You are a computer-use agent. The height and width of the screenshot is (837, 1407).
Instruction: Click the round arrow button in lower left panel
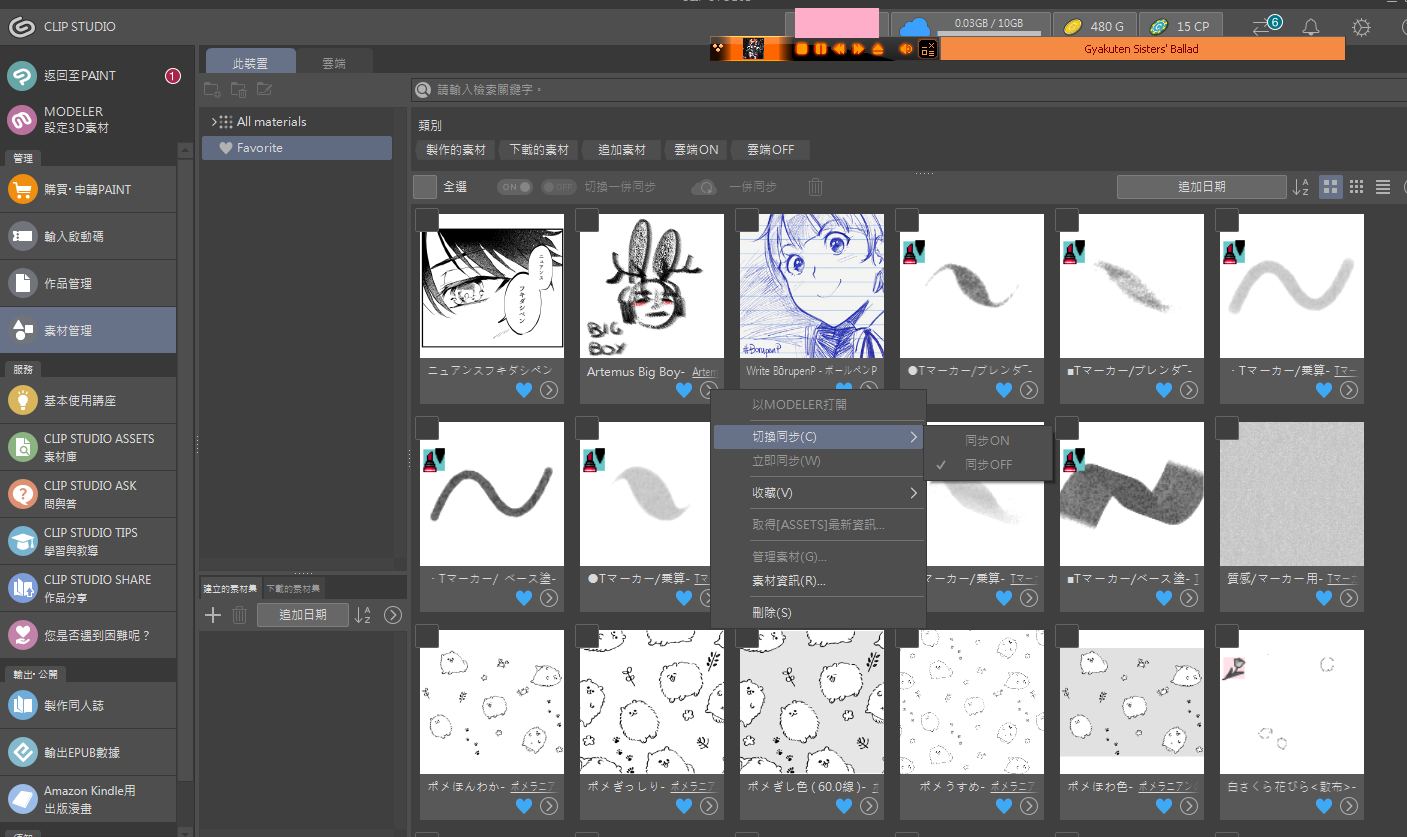pyautogui.click(x=393, y=615)
